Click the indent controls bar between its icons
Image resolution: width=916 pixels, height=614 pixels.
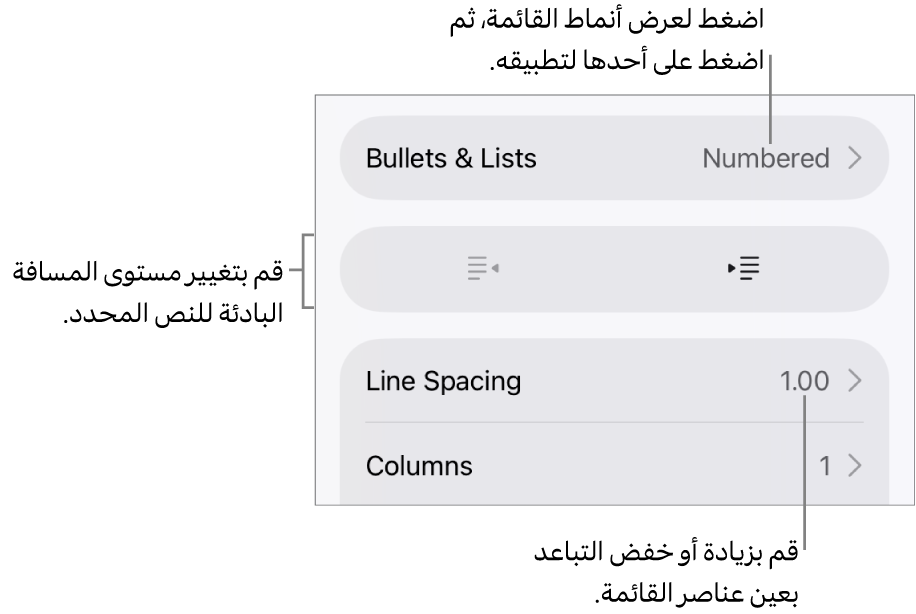tap(614, 269)
